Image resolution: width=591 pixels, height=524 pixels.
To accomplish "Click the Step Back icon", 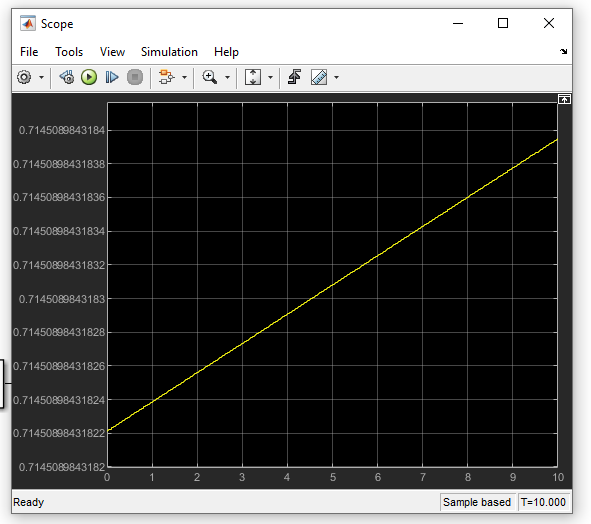I will [x=67, y=77].
